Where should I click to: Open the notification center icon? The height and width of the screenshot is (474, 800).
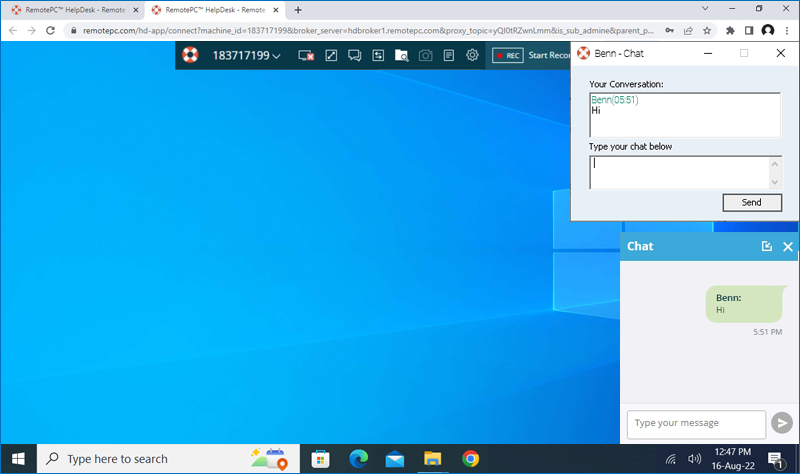[x=776, y=460]
